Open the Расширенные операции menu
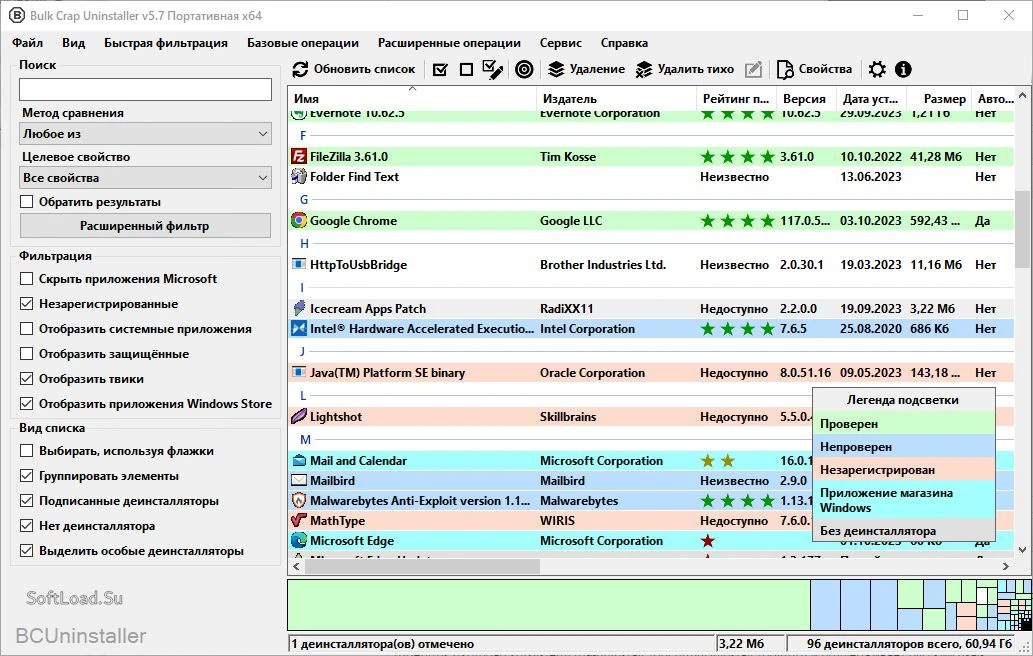The height and width of the screenshot is (656, 1033). coord(449,43)
